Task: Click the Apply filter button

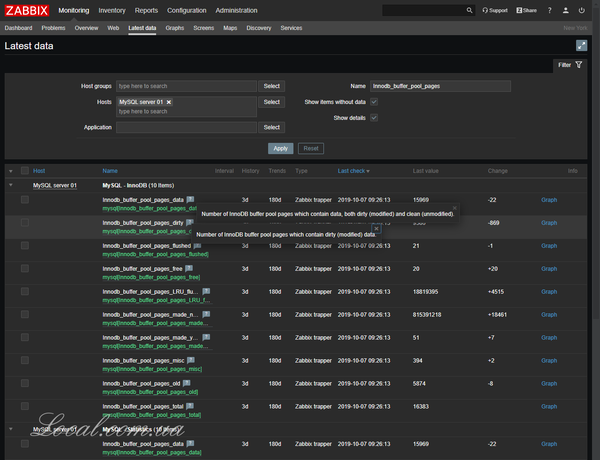Action: [280, 148]
